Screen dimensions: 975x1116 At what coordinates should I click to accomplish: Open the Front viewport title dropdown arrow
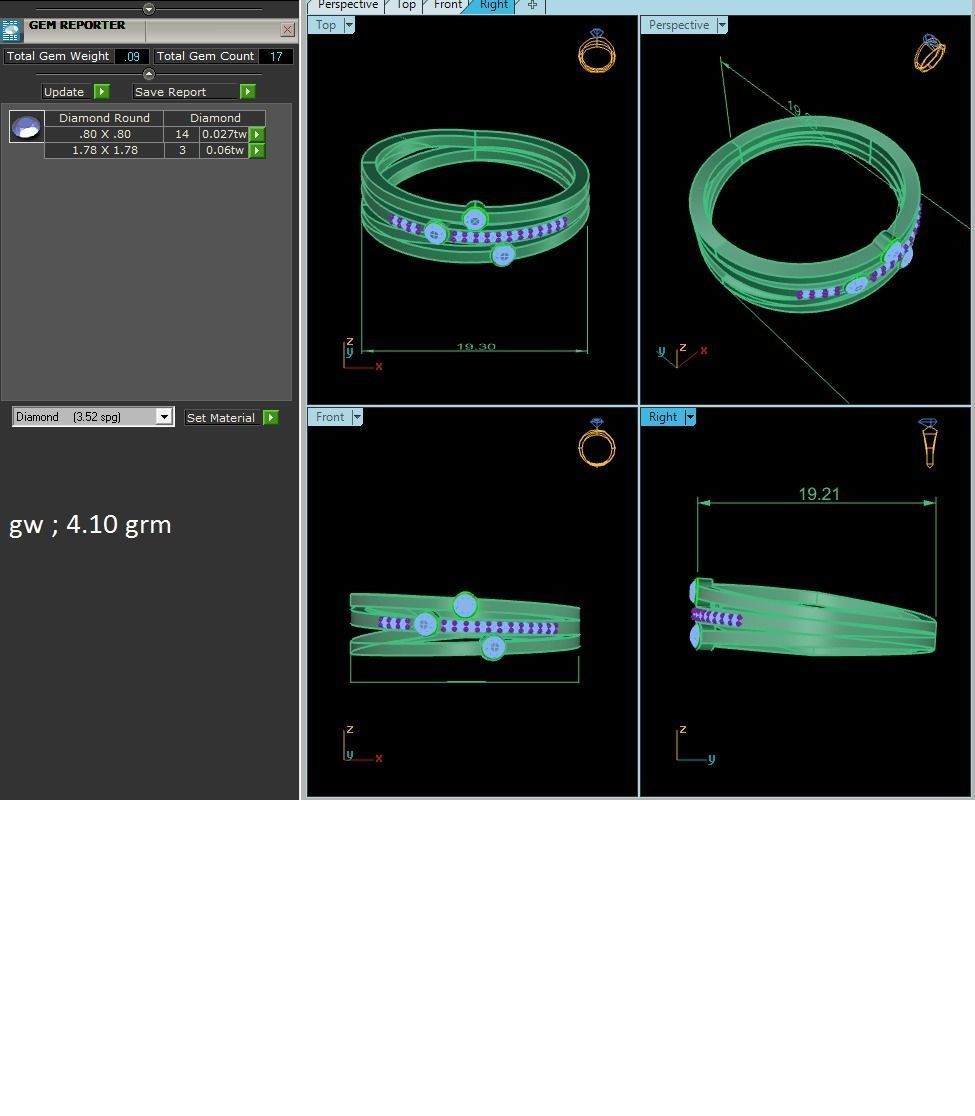(x=357, y=417)
